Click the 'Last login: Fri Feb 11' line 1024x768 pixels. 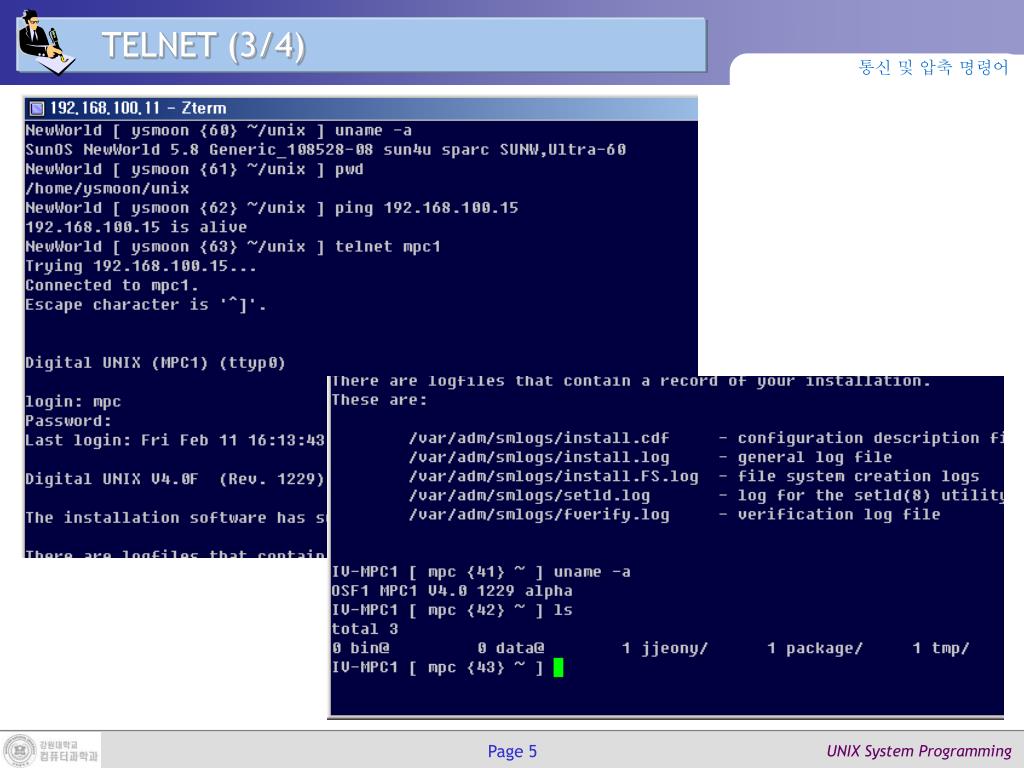tap(175, 440)
